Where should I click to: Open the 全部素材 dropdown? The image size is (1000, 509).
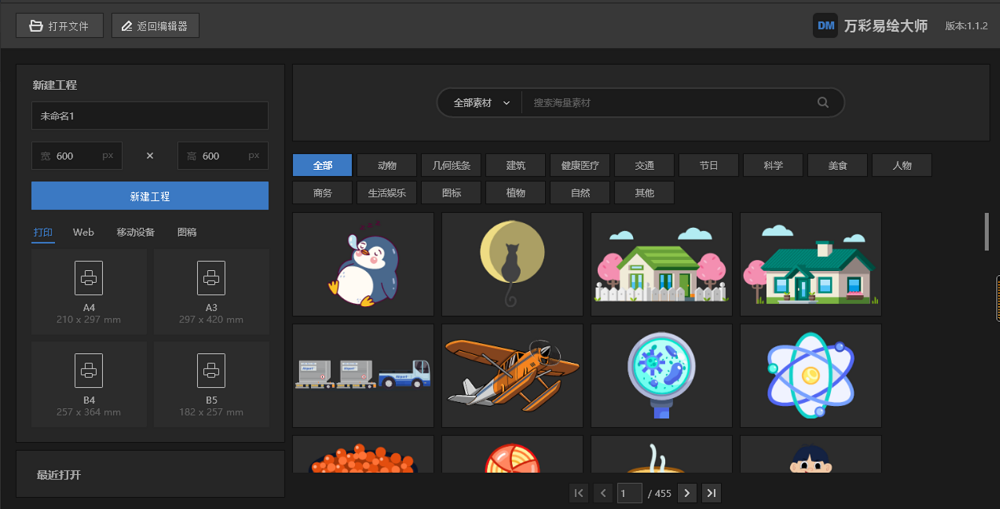pyautogui.click(x=481, y=103)
